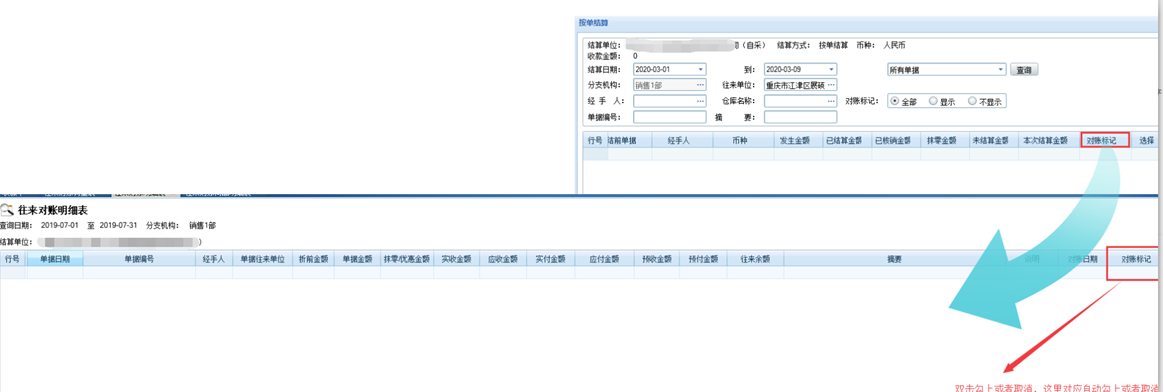Click into the 单据编号 input field
Screen dimensions: 1164x392
[x=670, y=117]
